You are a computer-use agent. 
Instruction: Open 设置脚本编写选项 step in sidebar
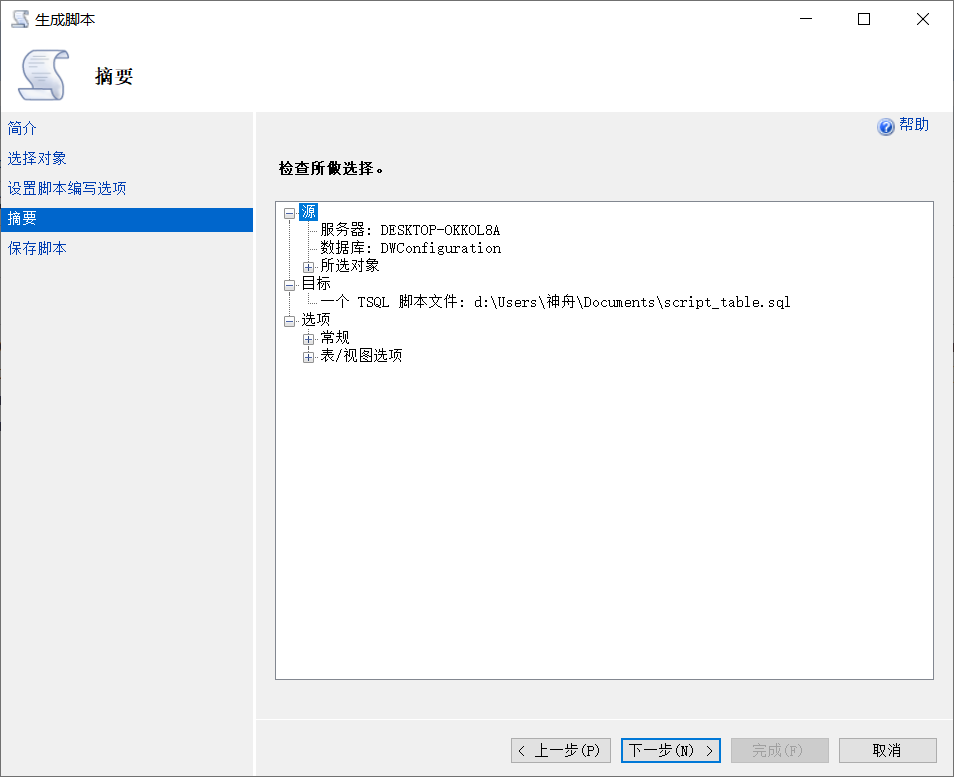[x=67, y=188]
